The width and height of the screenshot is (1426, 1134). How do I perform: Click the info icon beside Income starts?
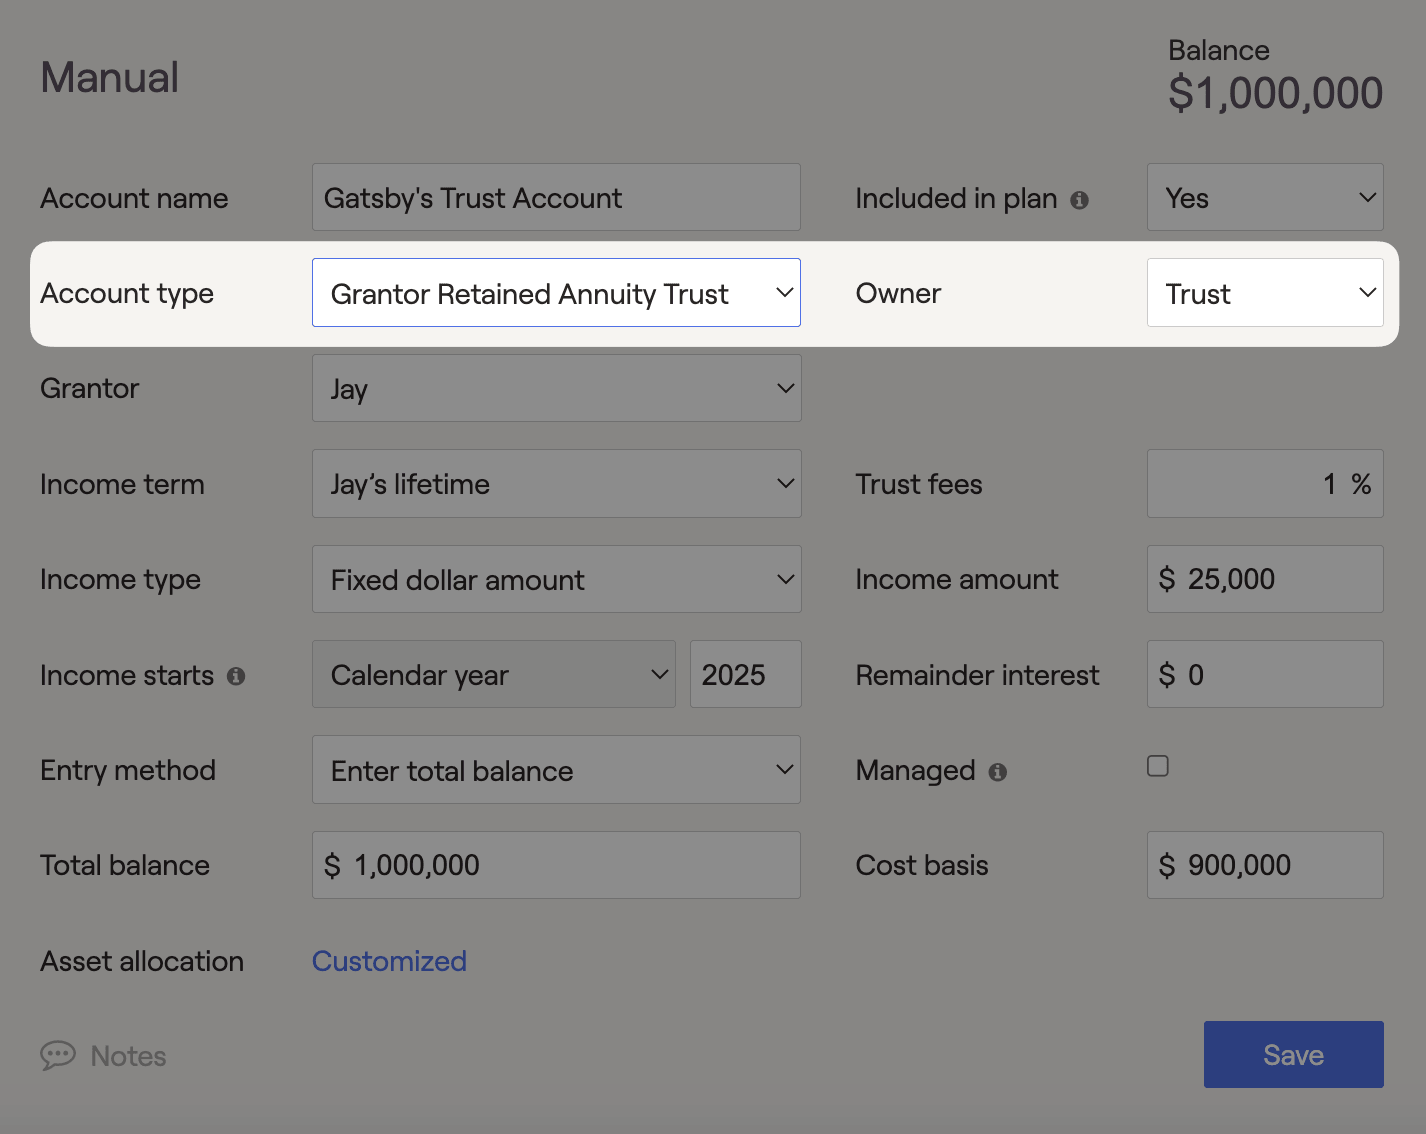tap(236, 676)
